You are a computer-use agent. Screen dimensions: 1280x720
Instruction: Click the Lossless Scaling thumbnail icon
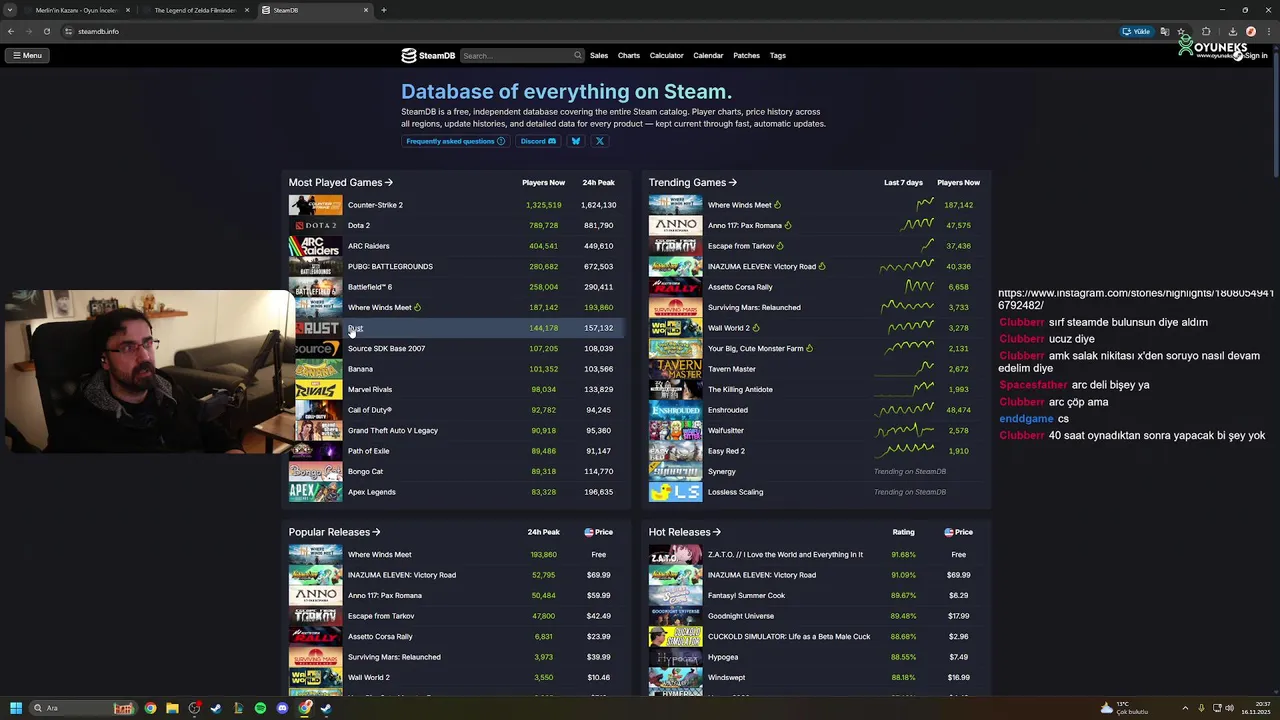click(x=675, y=492)
